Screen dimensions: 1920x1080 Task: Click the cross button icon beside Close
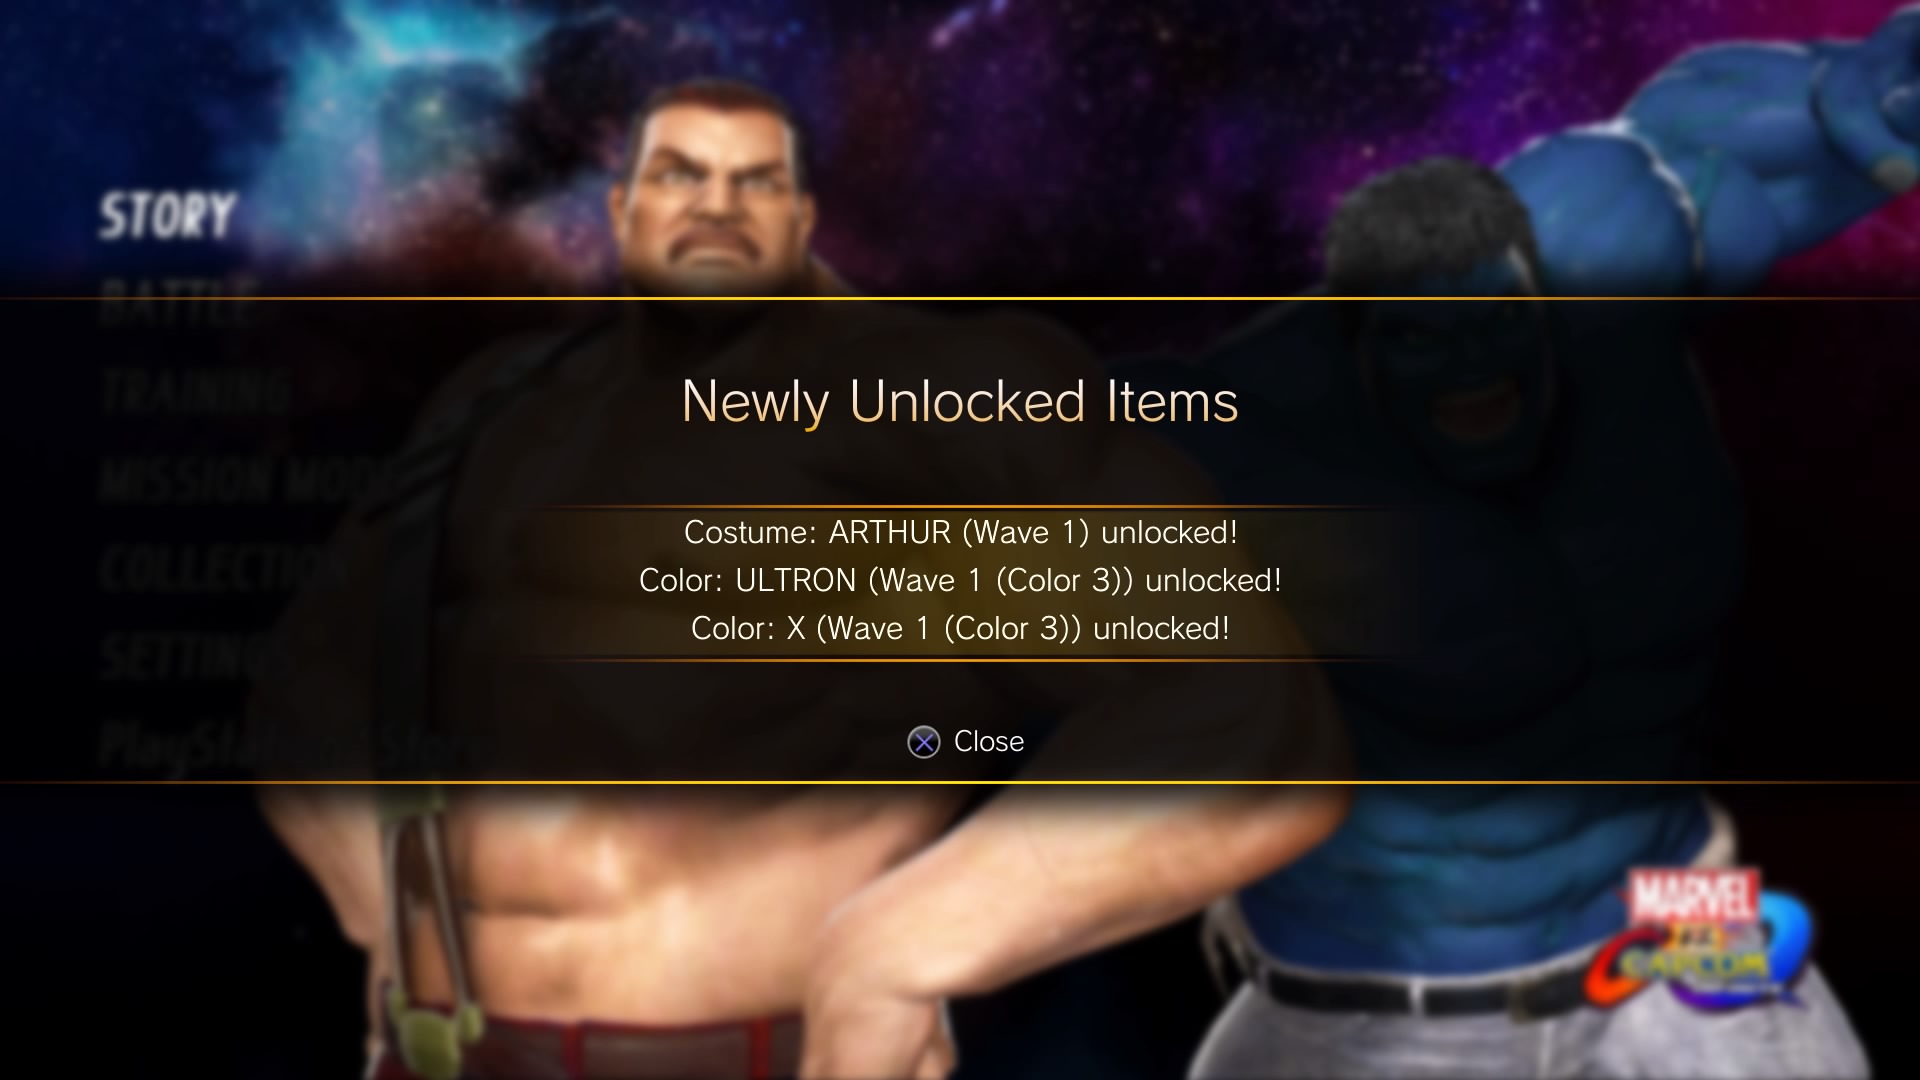[x=923, y=742]
